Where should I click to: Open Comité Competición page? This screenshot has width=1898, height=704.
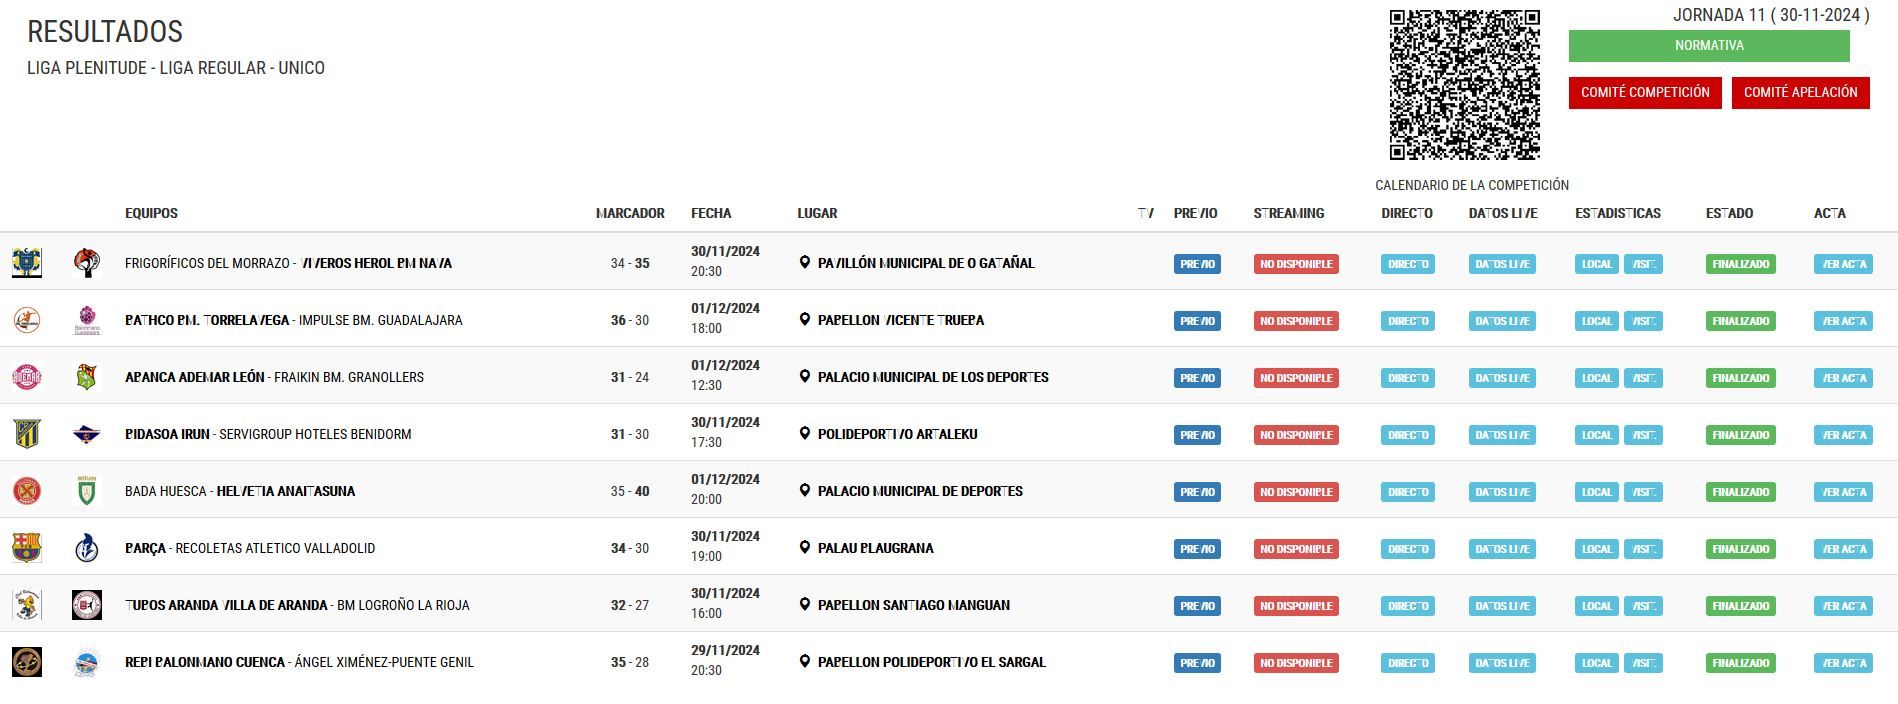tap(1644, 92)
